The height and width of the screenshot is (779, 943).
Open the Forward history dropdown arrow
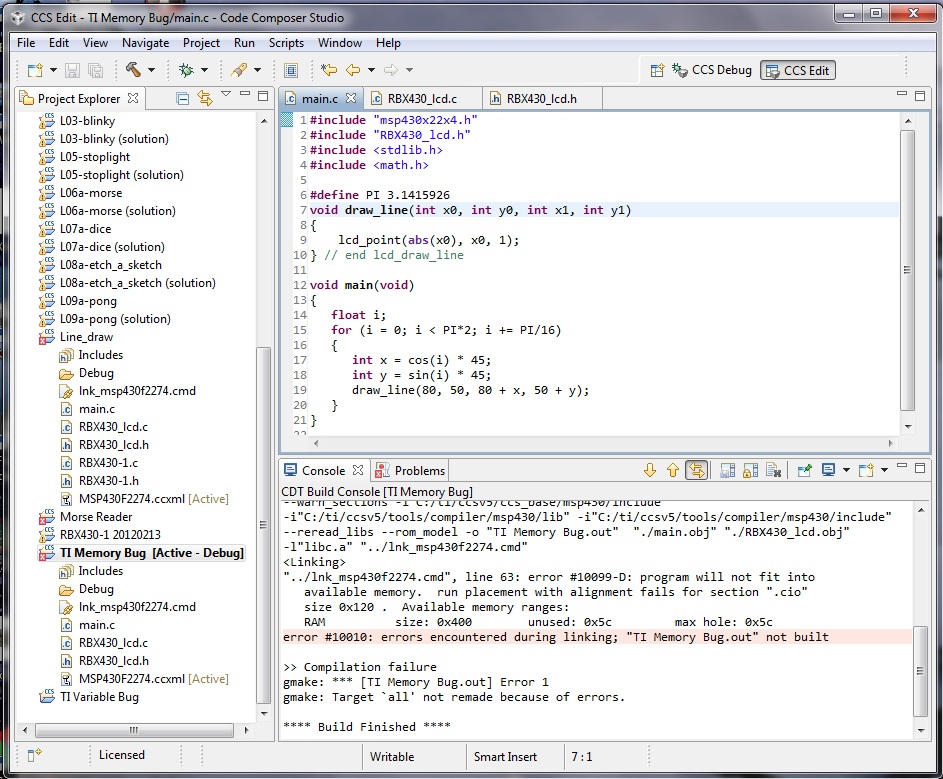click(x=409, y=70)
